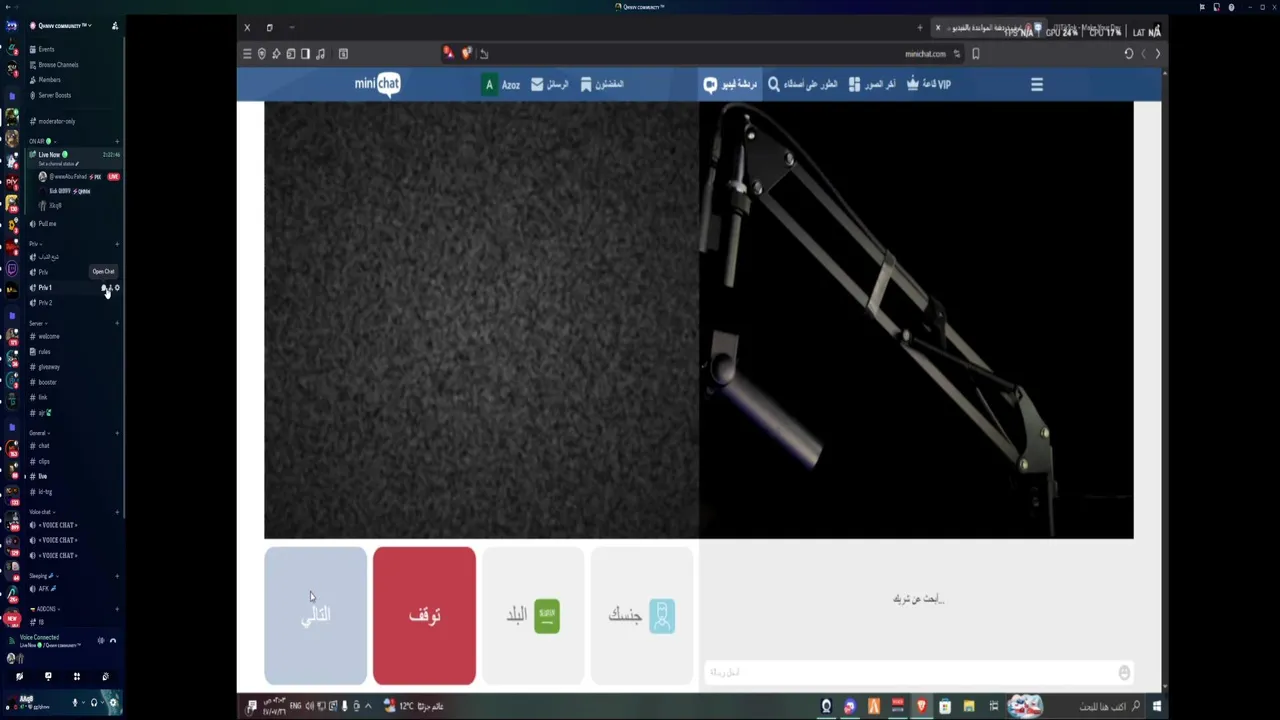
Task: Open the minichat hamburger menu
Action: 1037,85
